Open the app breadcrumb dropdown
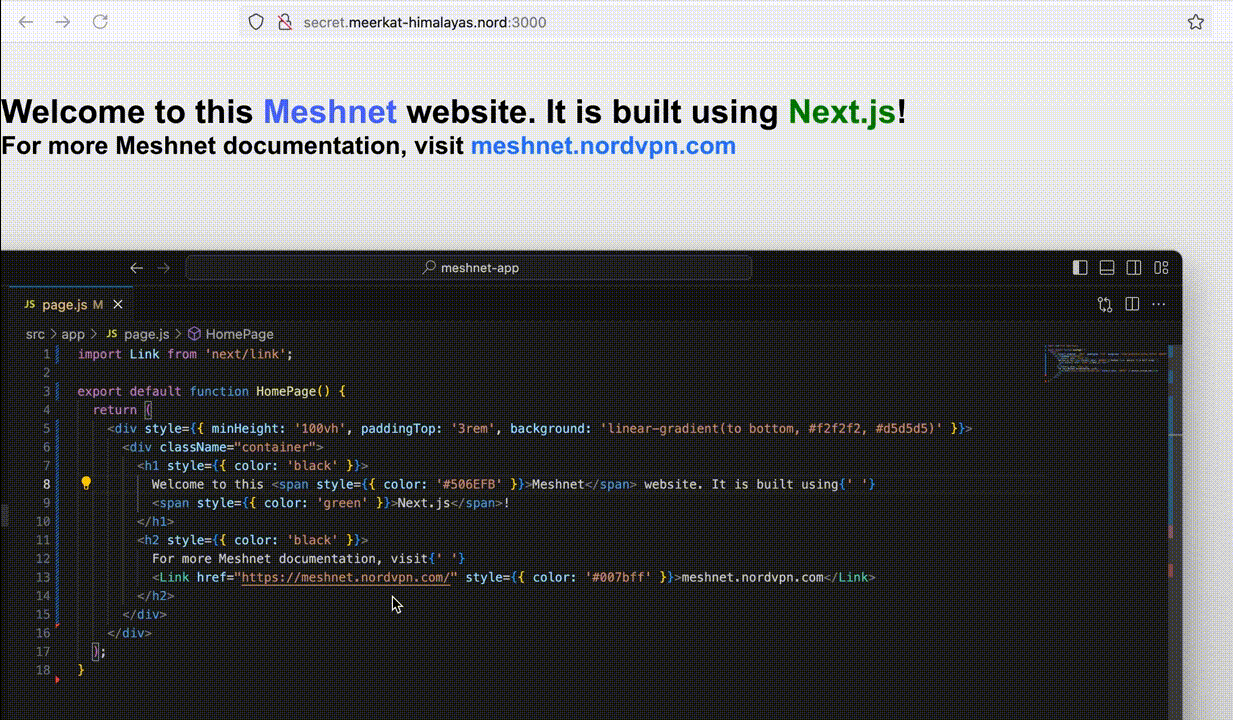This screenshot has height=720, width=1233. point(72,334)
